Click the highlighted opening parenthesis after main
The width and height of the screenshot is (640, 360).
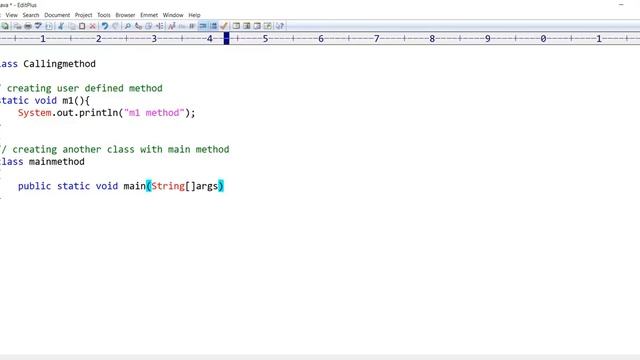pyautogui.click(x=149, y=186)
